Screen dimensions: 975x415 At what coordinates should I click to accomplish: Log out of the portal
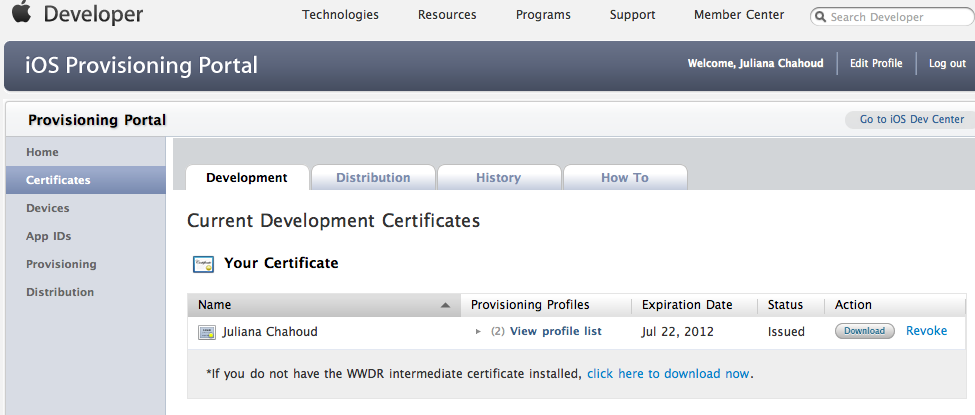tap(947, 63)
